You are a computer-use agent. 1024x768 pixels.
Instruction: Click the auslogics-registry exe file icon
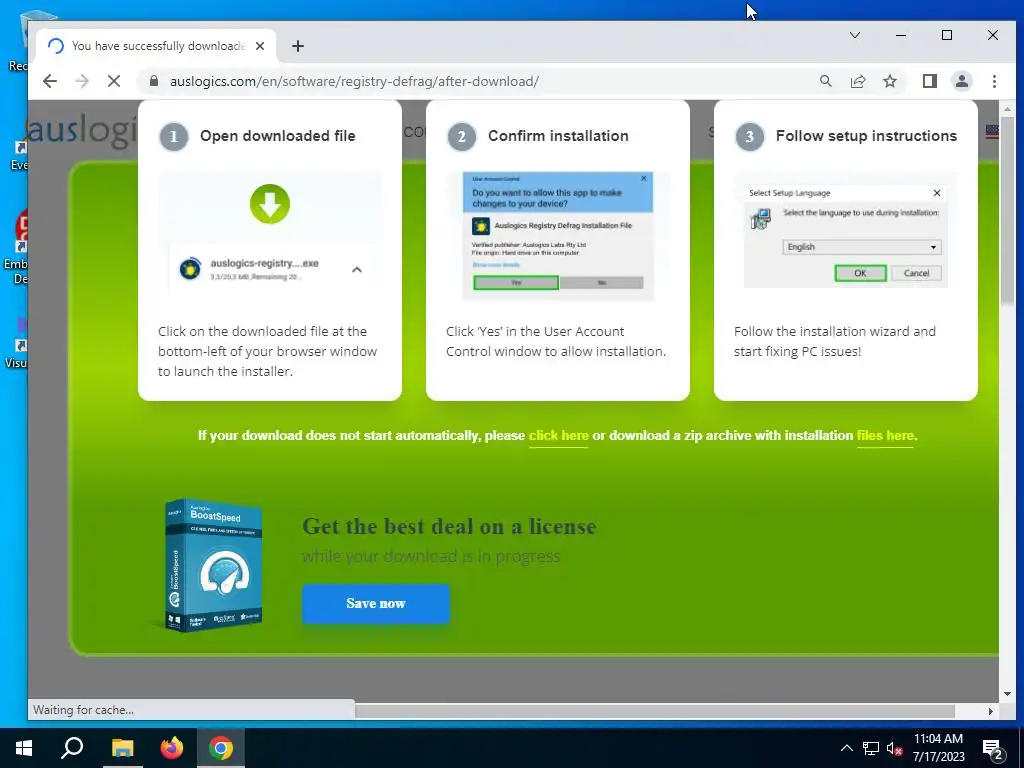(190, 268)
